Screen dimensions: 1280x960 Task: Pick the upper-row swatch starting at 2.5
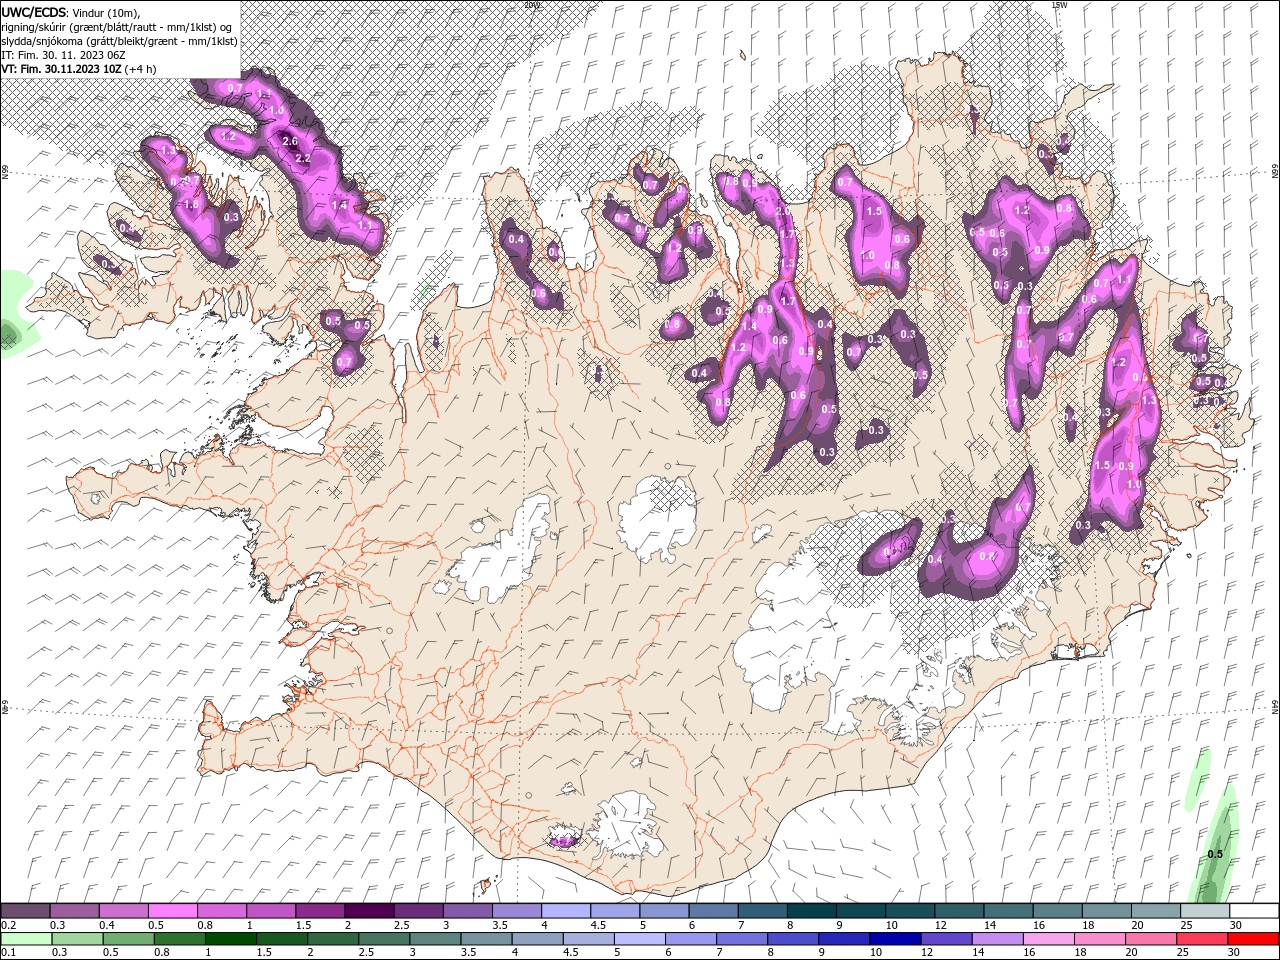(418, 911)
